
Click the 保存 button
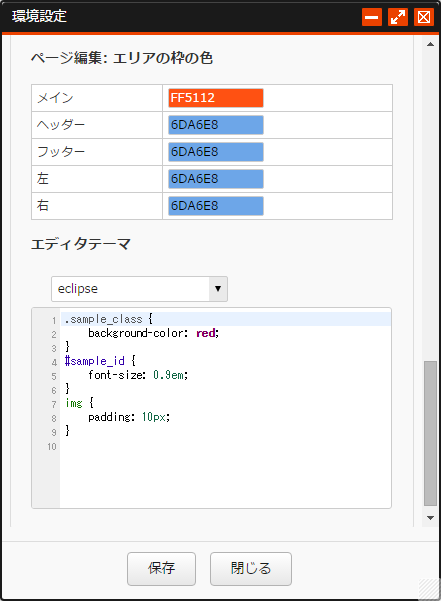(x=161, y=568)
